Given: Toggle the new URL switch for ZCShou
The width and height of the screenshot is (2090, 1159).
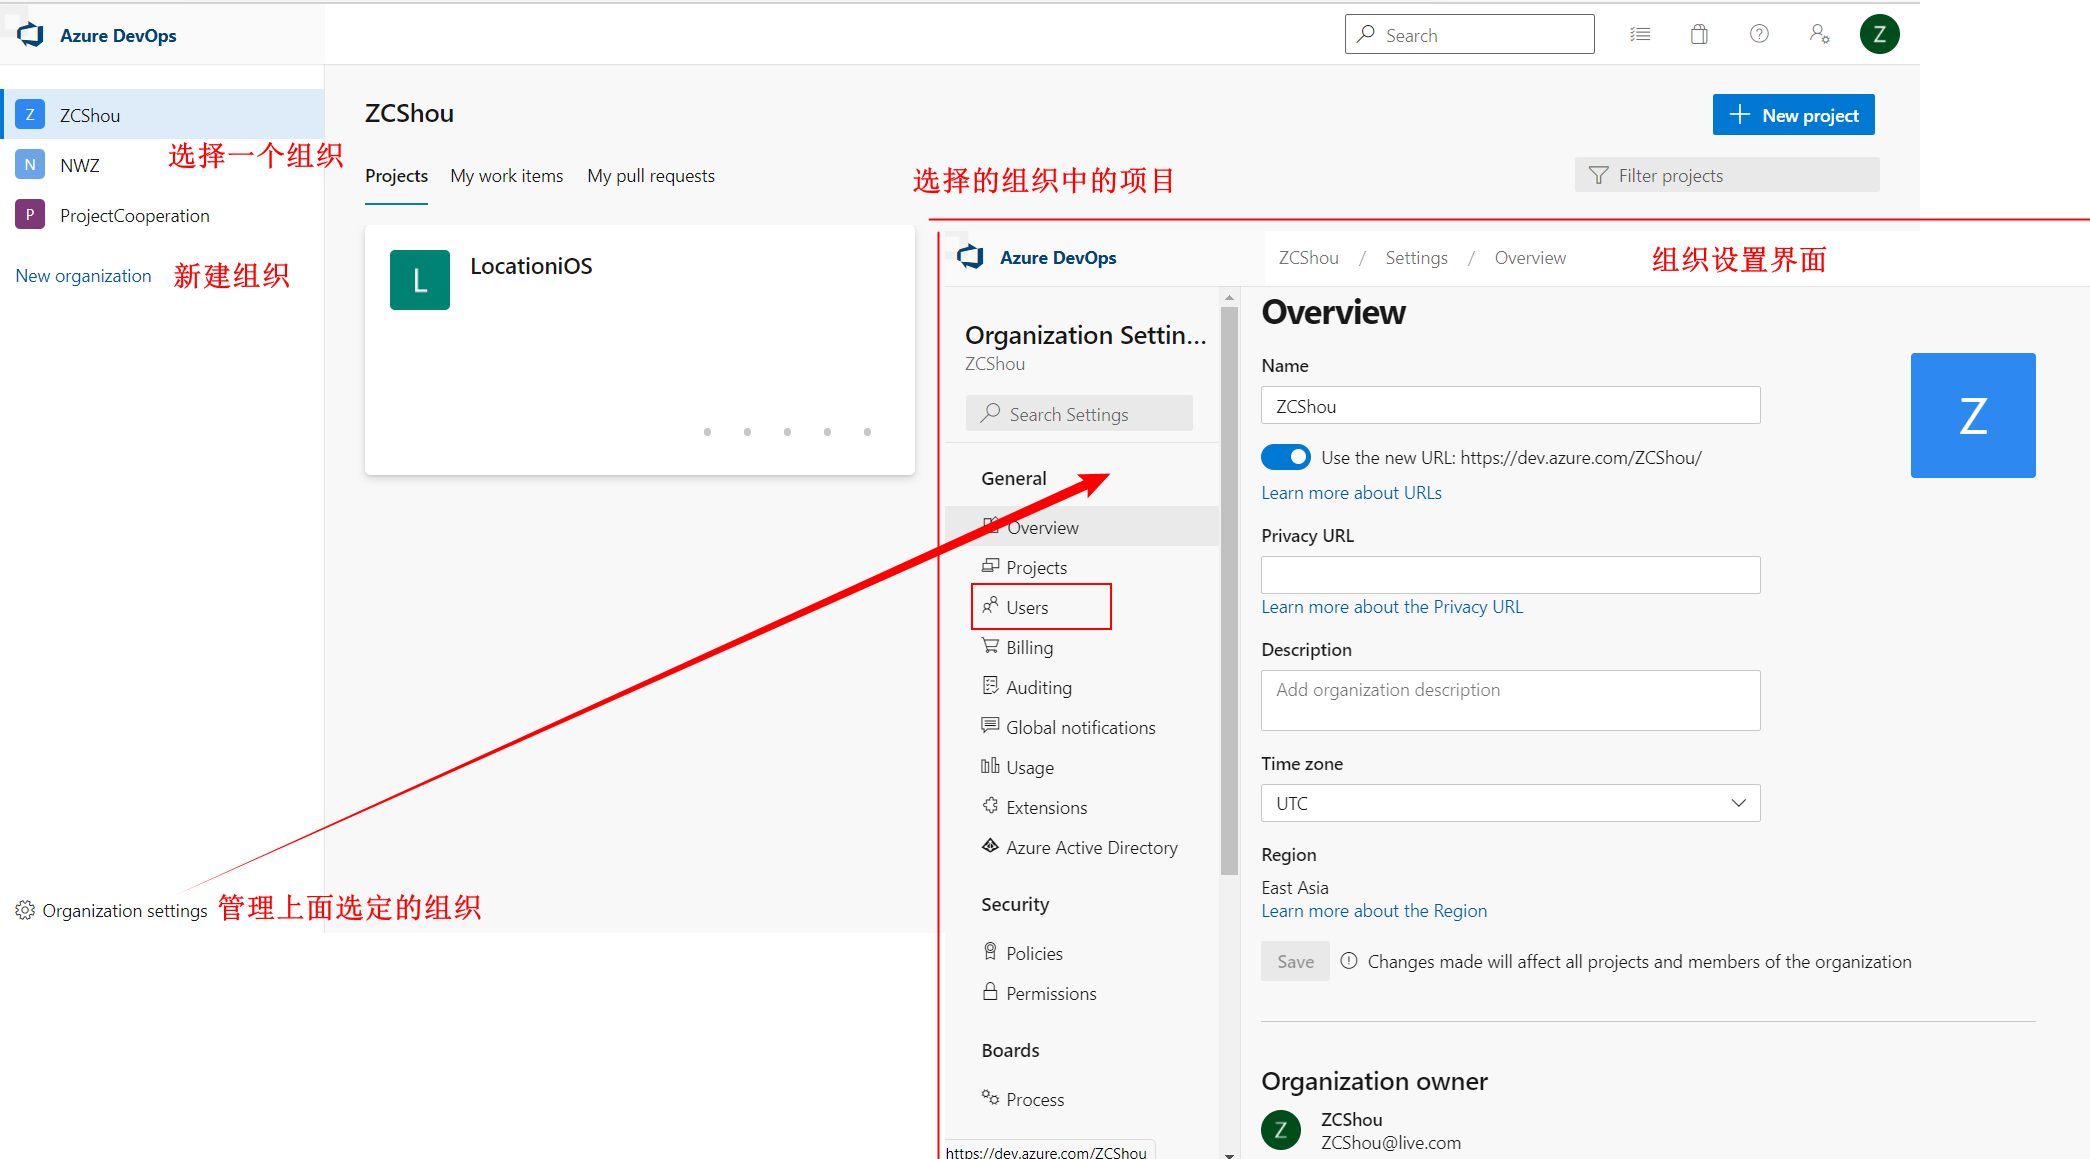Looking at the screenshot, I should [1285, 457].
